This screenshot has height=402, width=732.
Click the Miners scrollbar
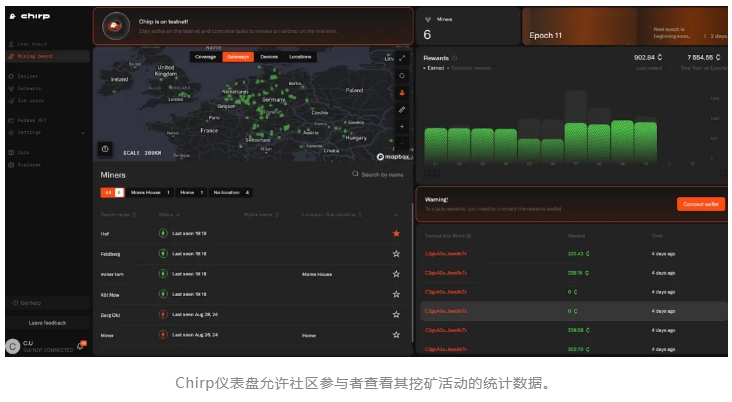412,273
